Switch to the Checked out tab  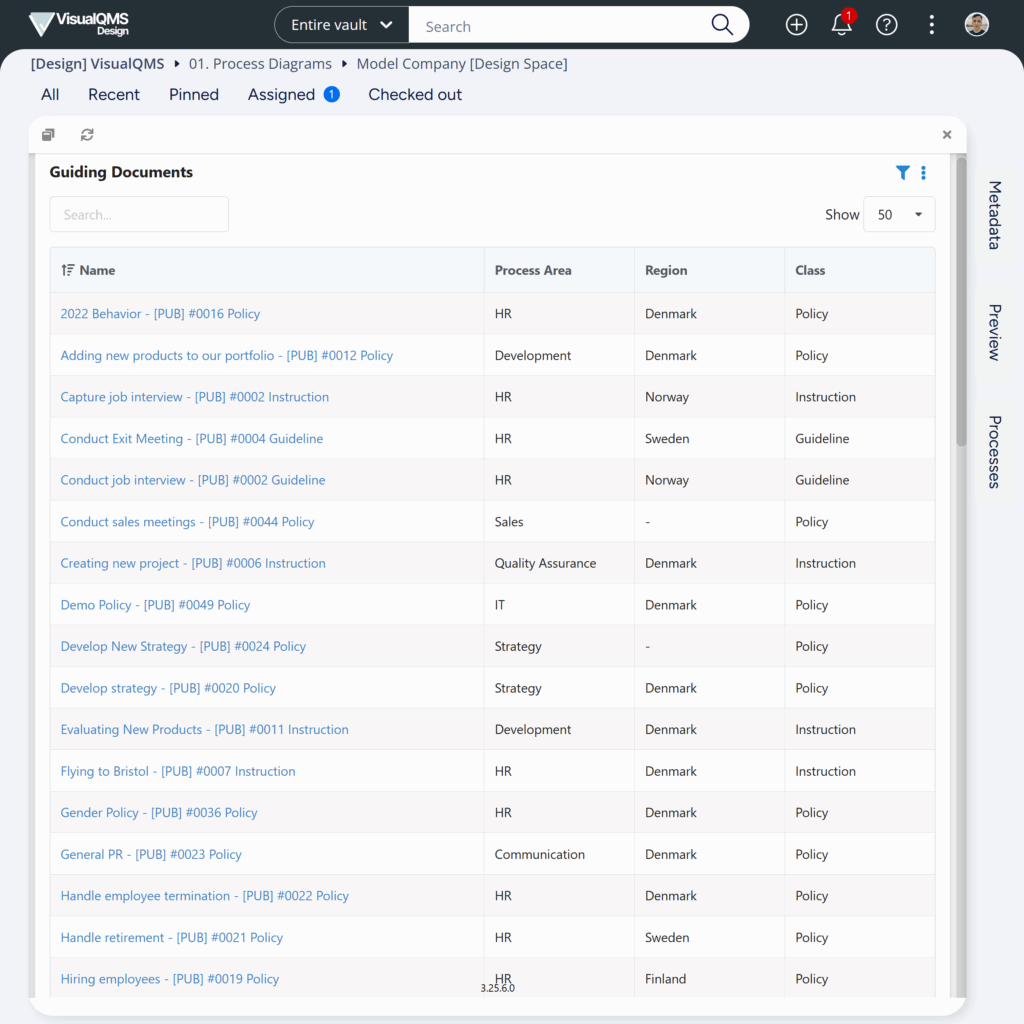point(415,95)
